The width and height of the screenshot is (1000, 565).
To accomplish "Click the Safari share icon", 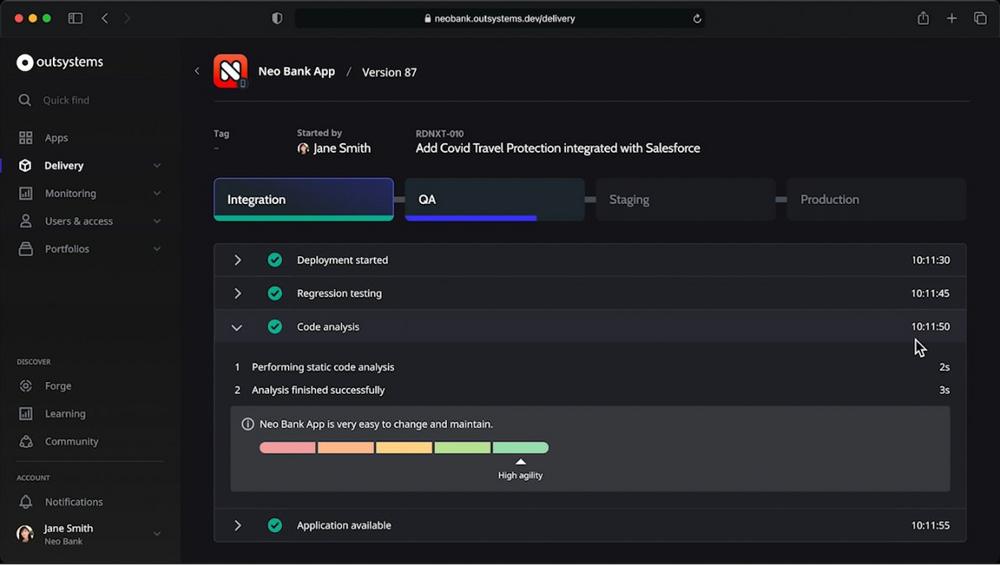I will coord(923,18).
